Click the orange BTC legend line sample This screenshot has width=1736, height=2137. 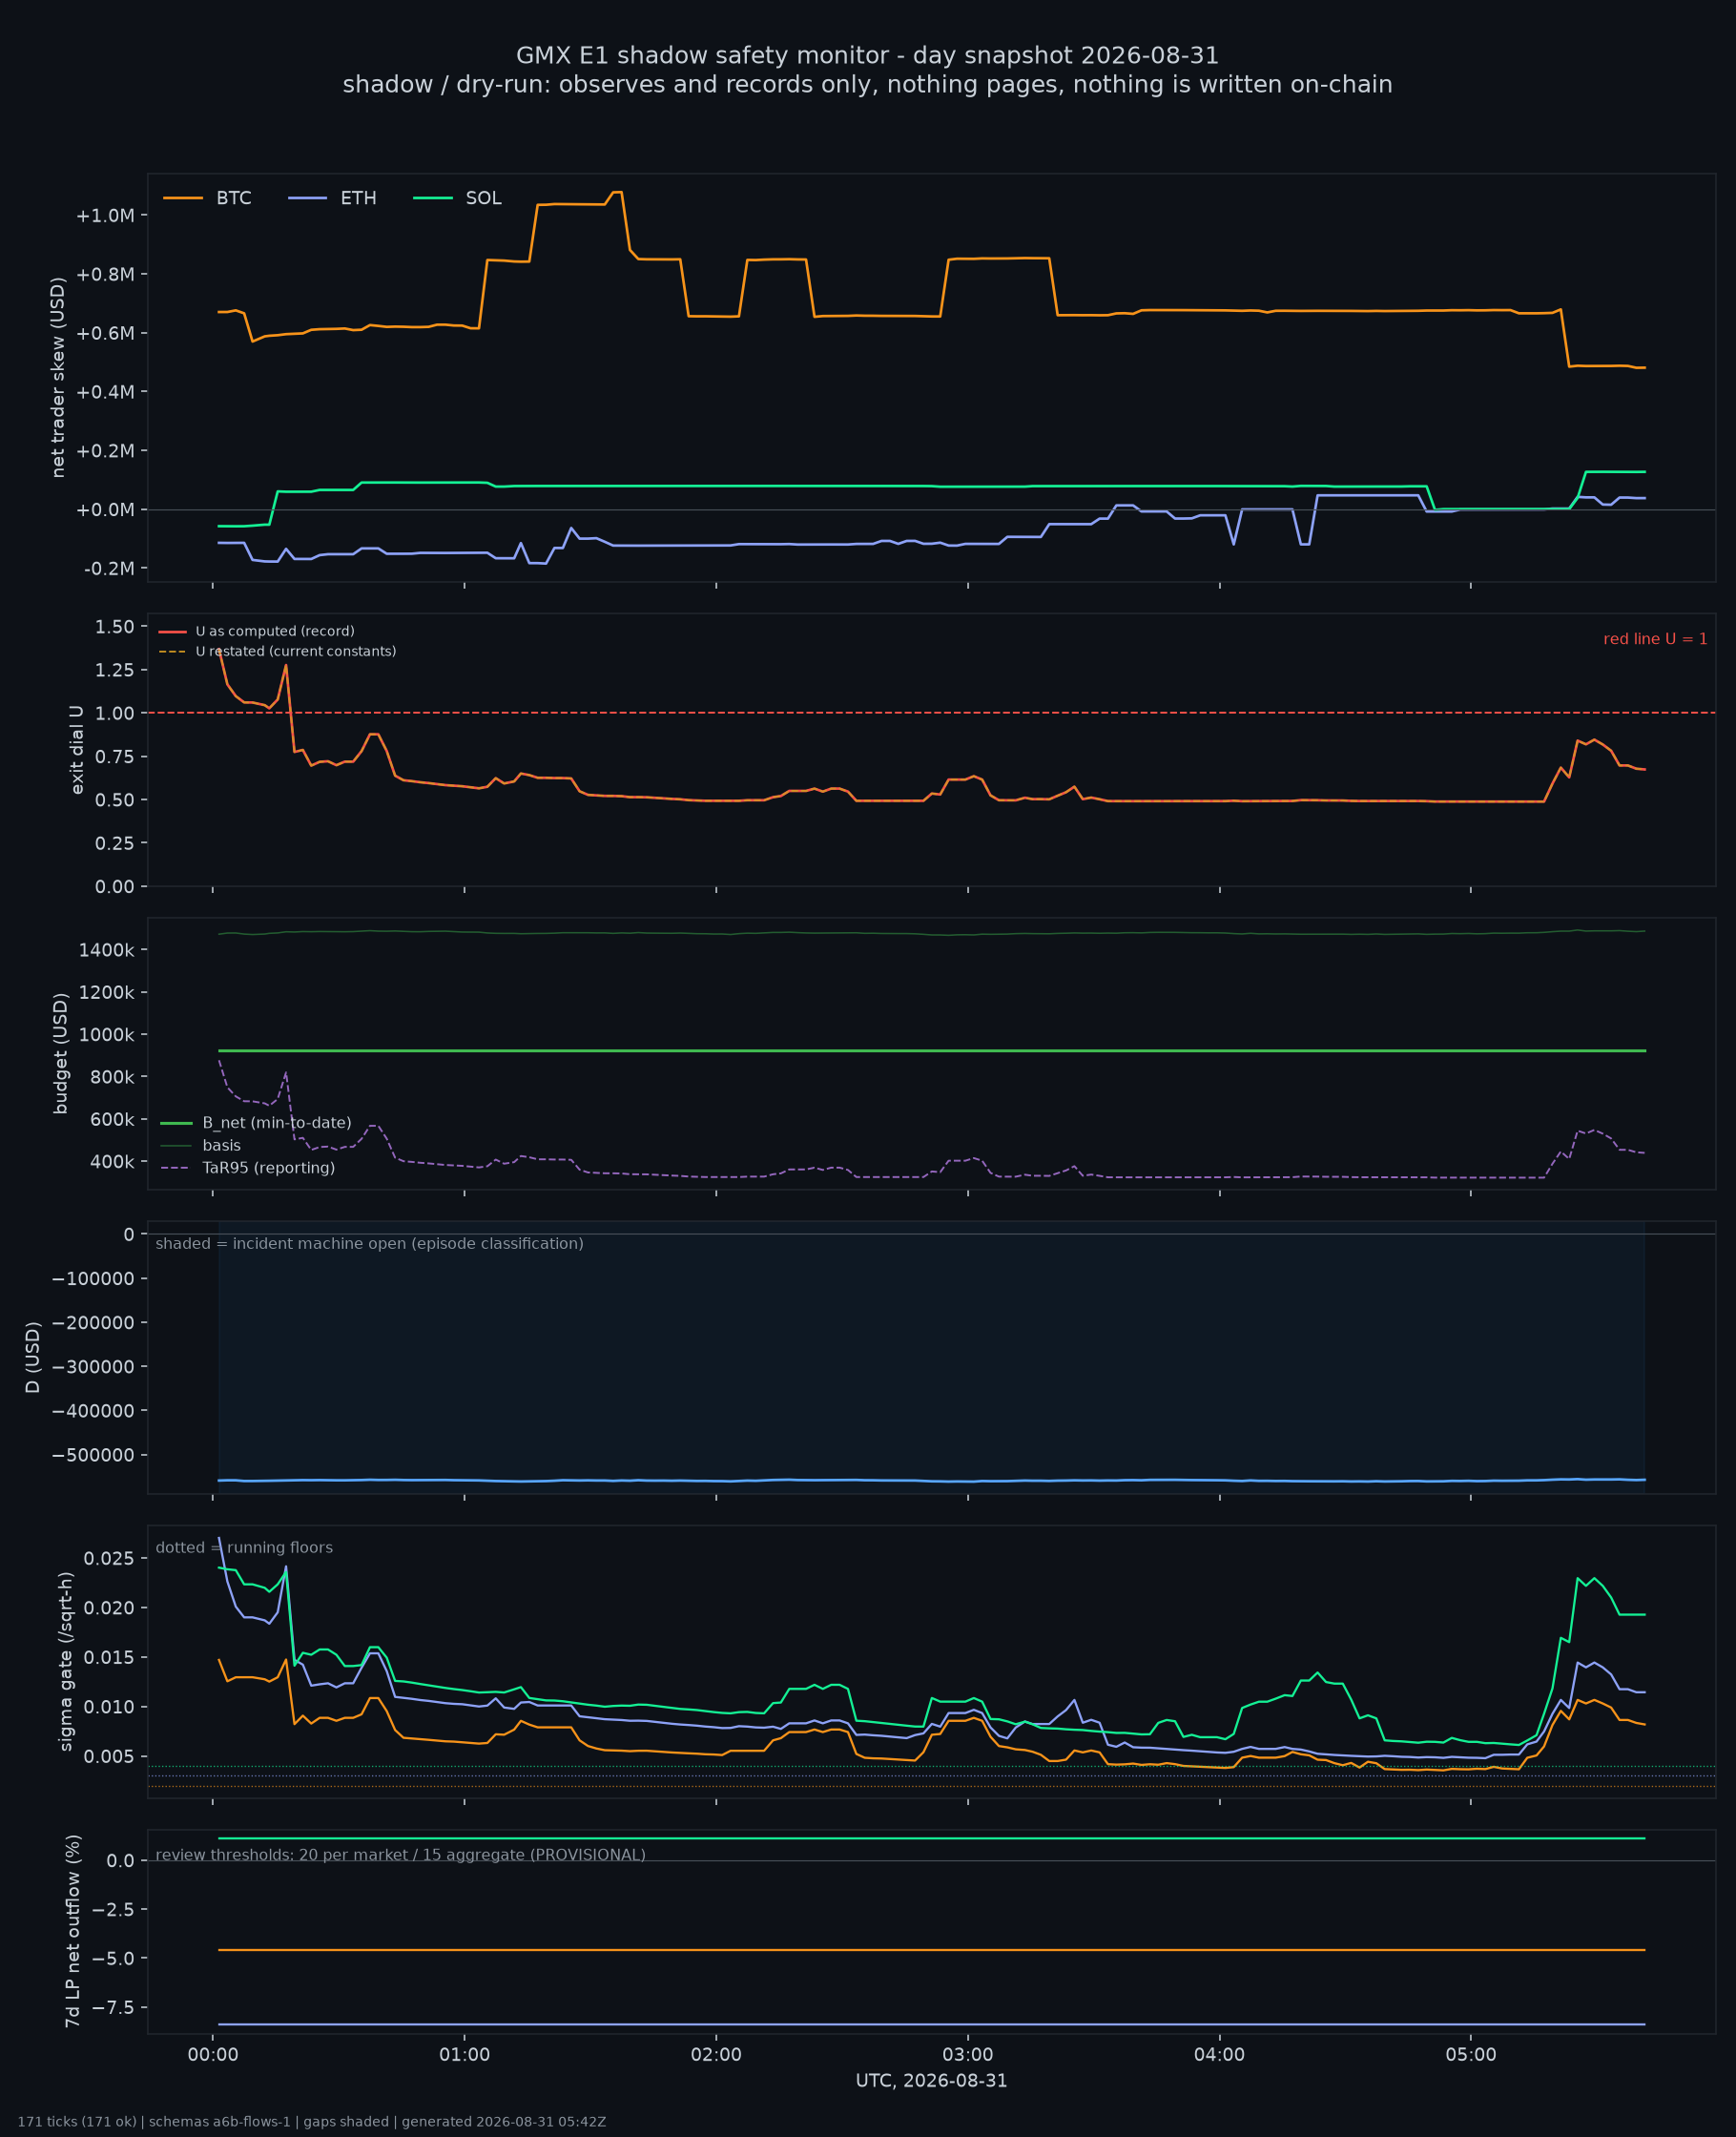[x=183, y=198]
